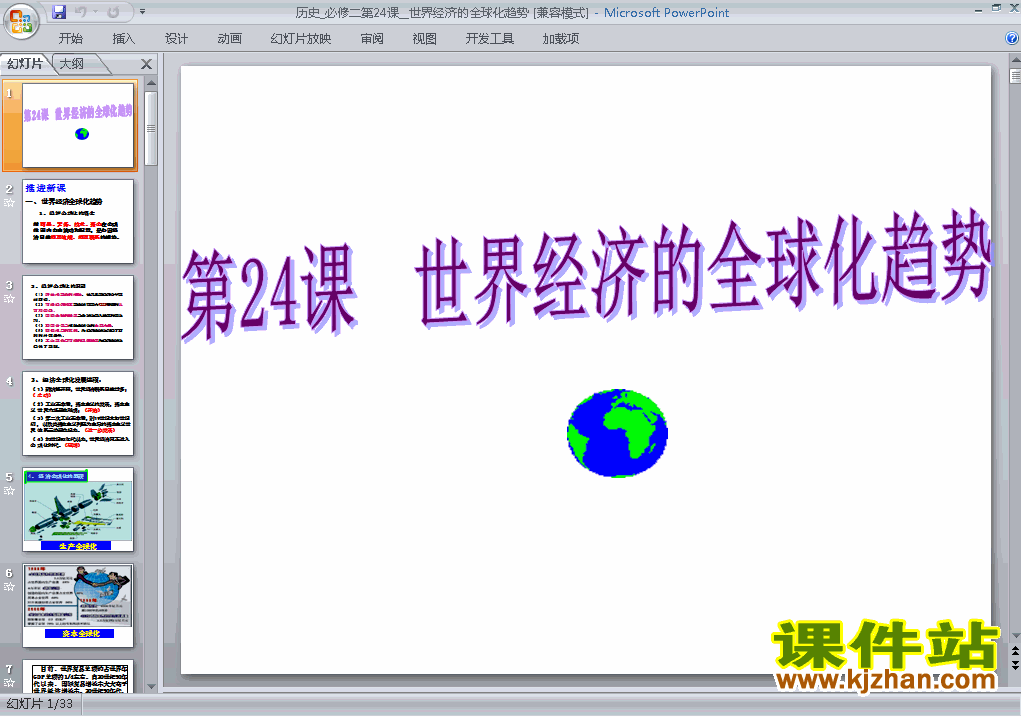Play animations using slide 6 star icon
Viewport: 1021px width, 717px height.
[9, 587]
